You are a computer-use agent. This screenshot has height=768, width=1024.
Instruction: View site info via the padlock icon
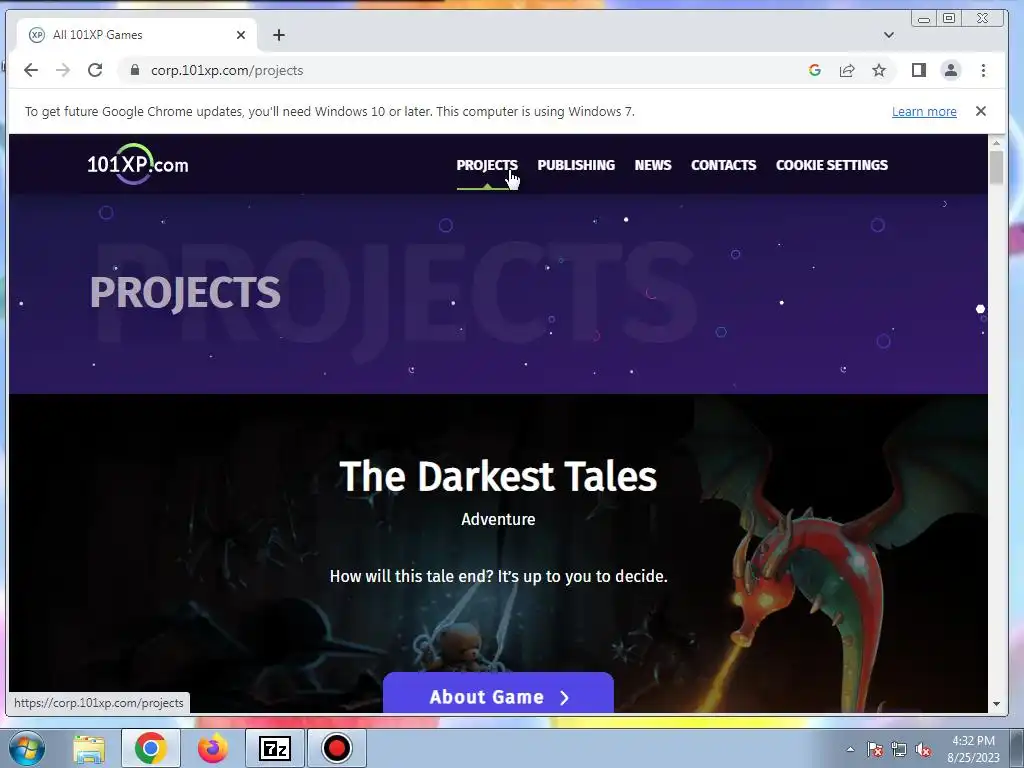(135, 71)
